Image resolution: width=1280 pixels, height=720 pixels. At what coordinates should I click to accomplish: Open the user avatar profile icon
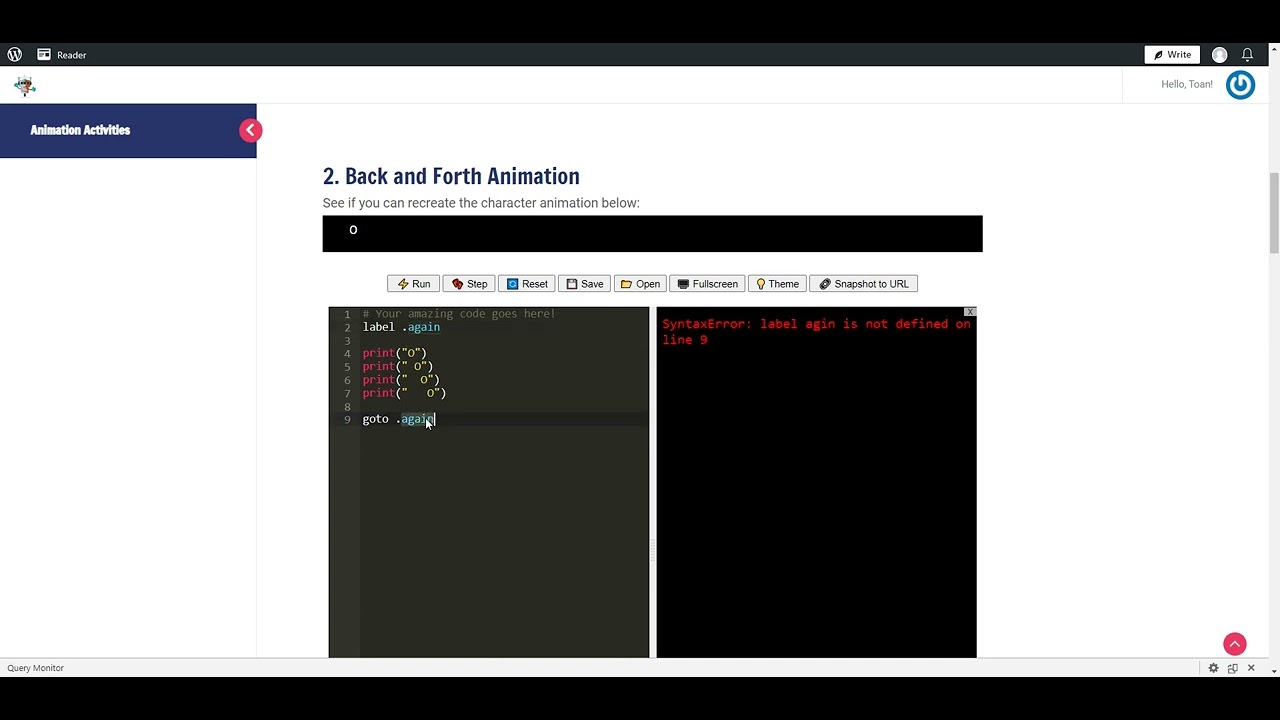(x=1219, y=55)
